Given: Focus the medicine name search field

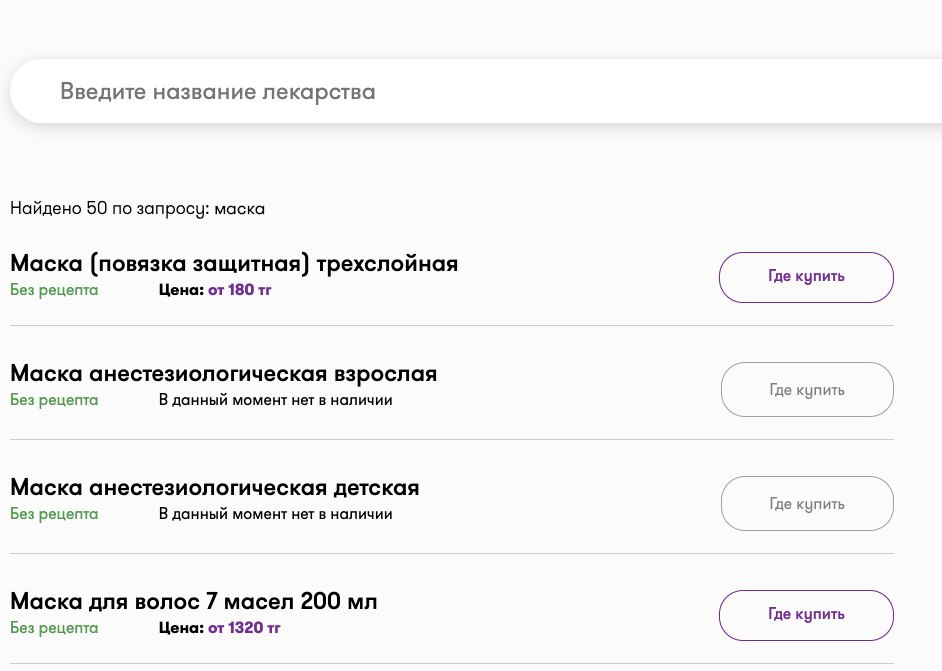Looking at the screenshot, I should [476, 91].
